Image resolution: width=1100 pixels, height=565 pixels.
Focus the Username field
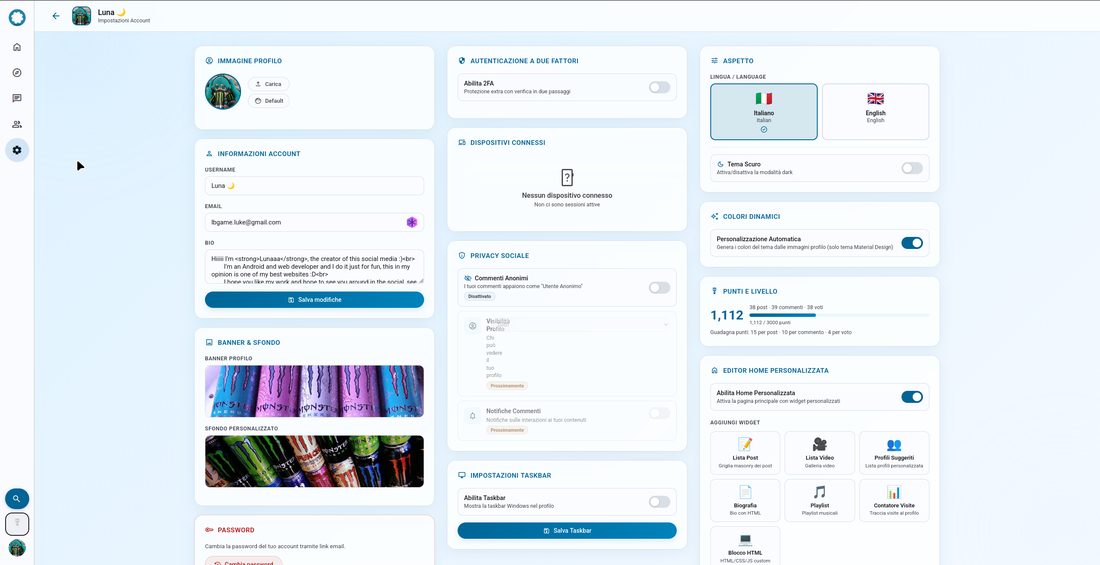314,186
